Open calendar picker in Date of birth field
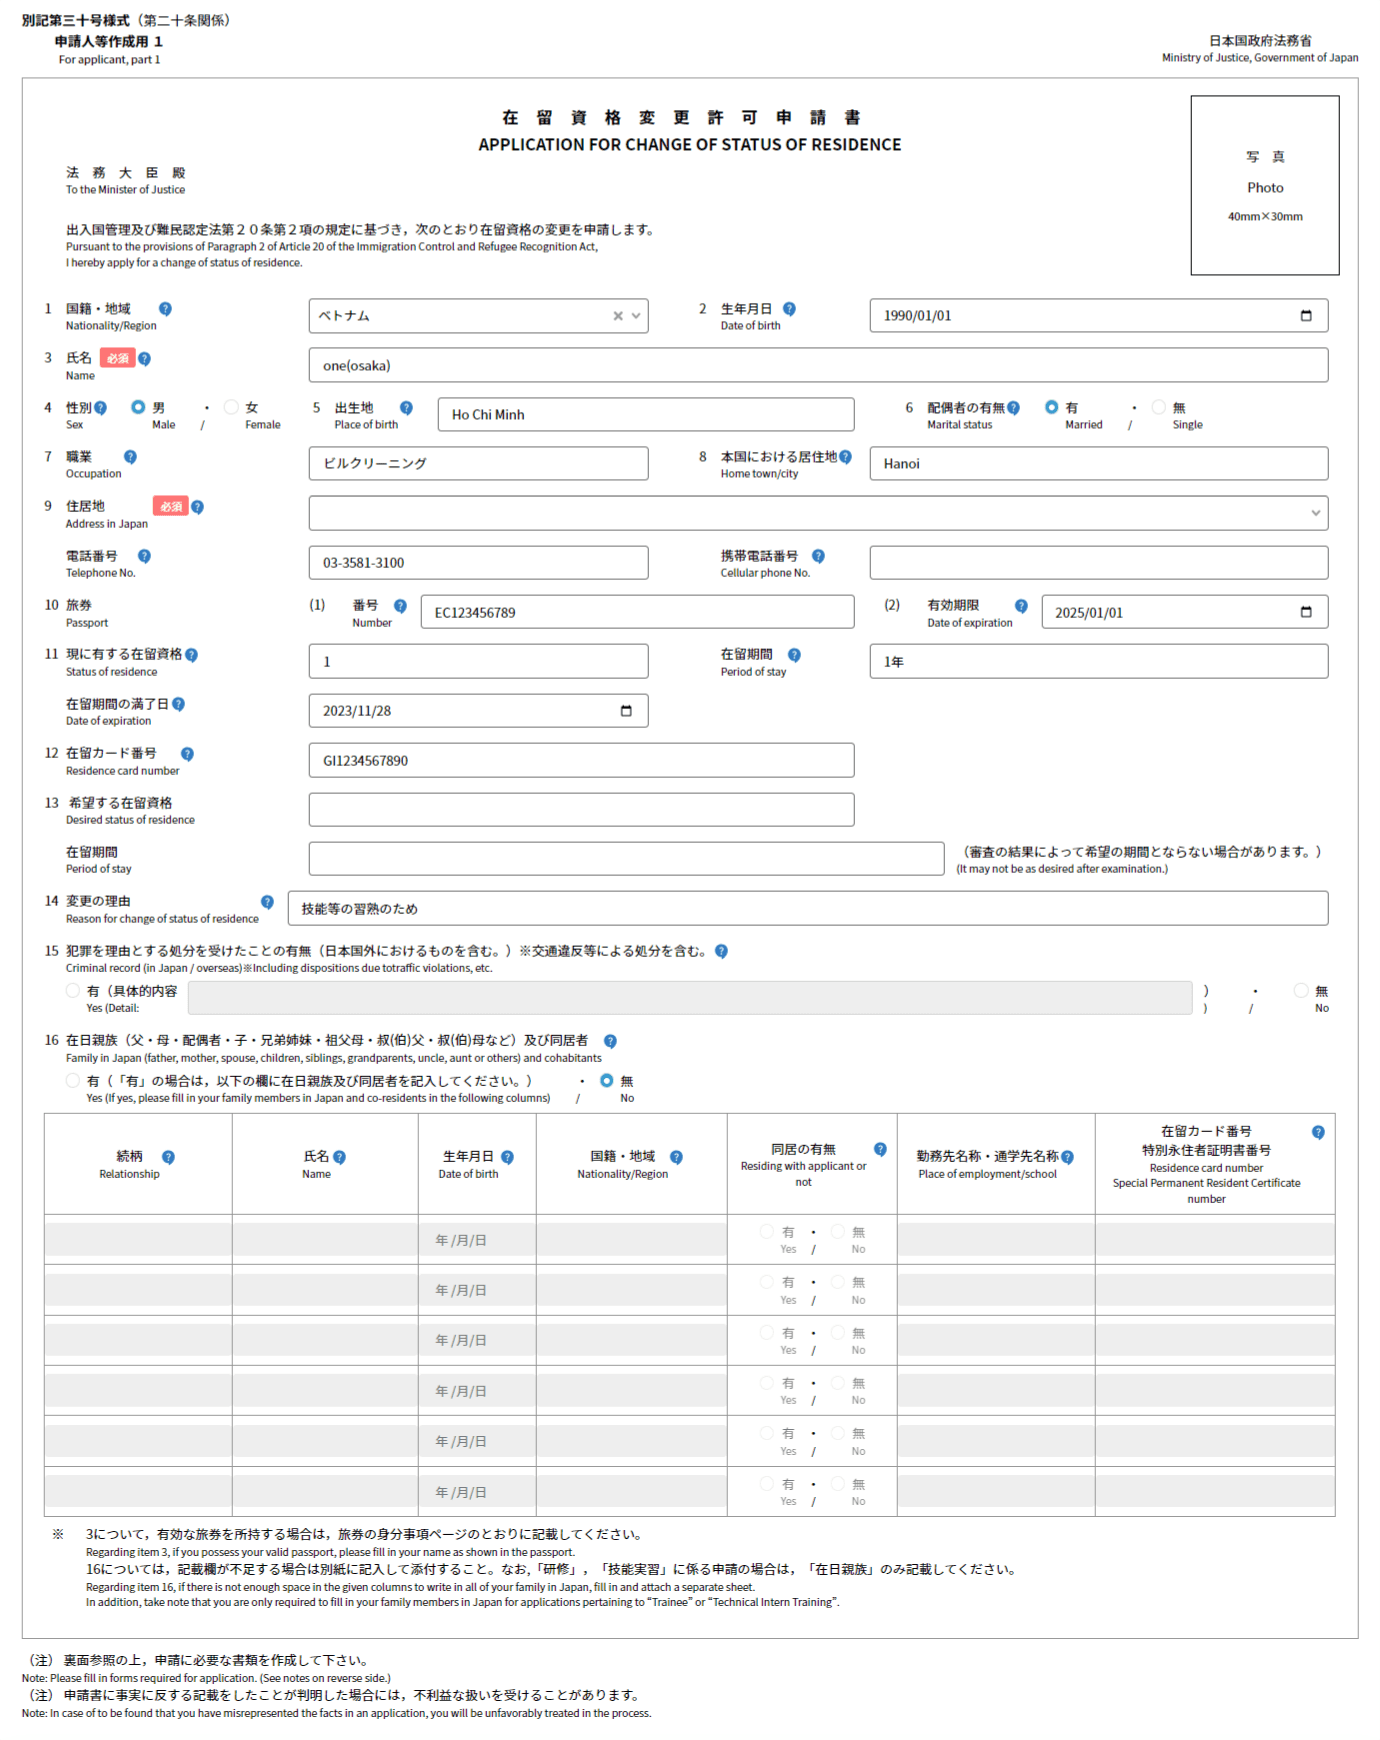 pos(1305,316)
